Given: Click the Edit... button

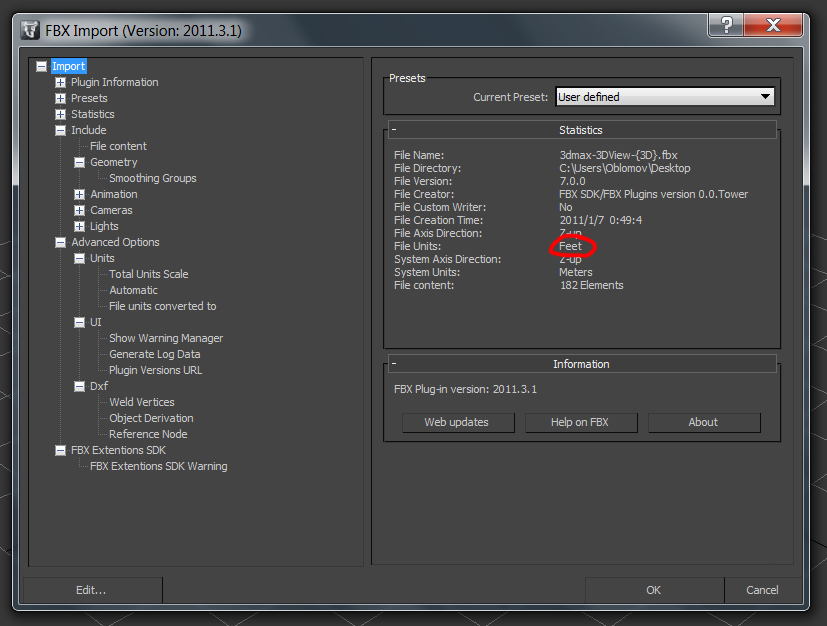Looking at the screenshot, I should coord(92,590).
